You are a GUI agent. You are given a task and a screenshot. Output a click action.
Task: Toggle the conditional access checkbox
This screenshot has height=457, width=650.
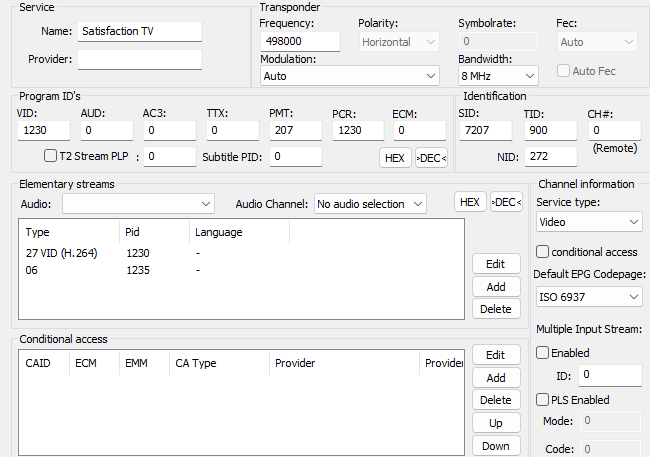pos(542,252)
